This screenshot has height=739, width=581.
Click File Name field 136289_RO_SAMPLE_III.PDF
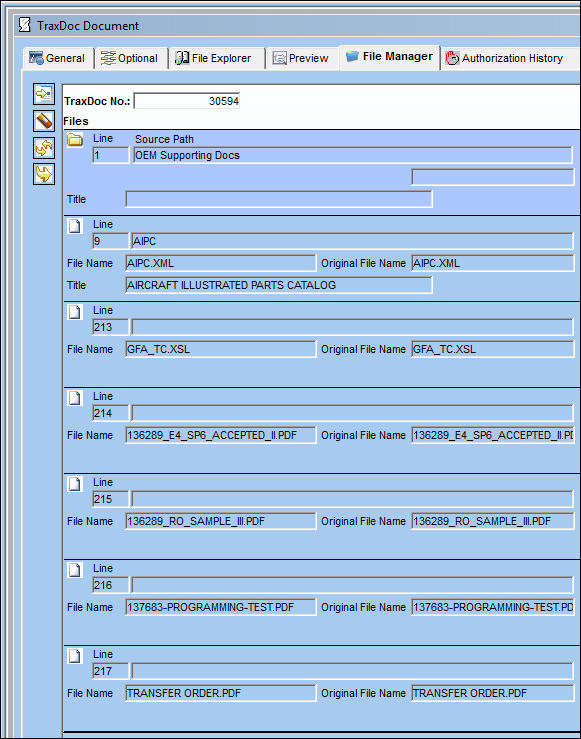pyautogui.click(x=221, y=521)
